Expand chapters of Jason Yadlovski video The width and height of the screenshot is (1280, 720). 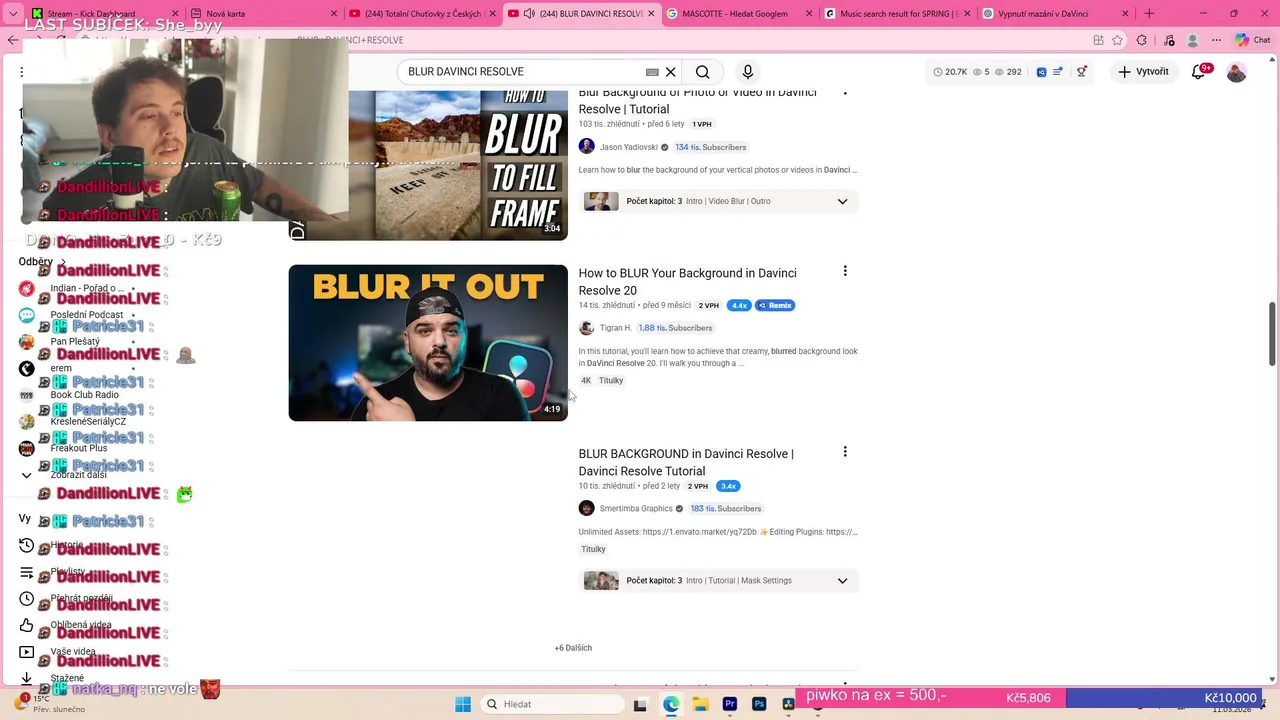842,201
